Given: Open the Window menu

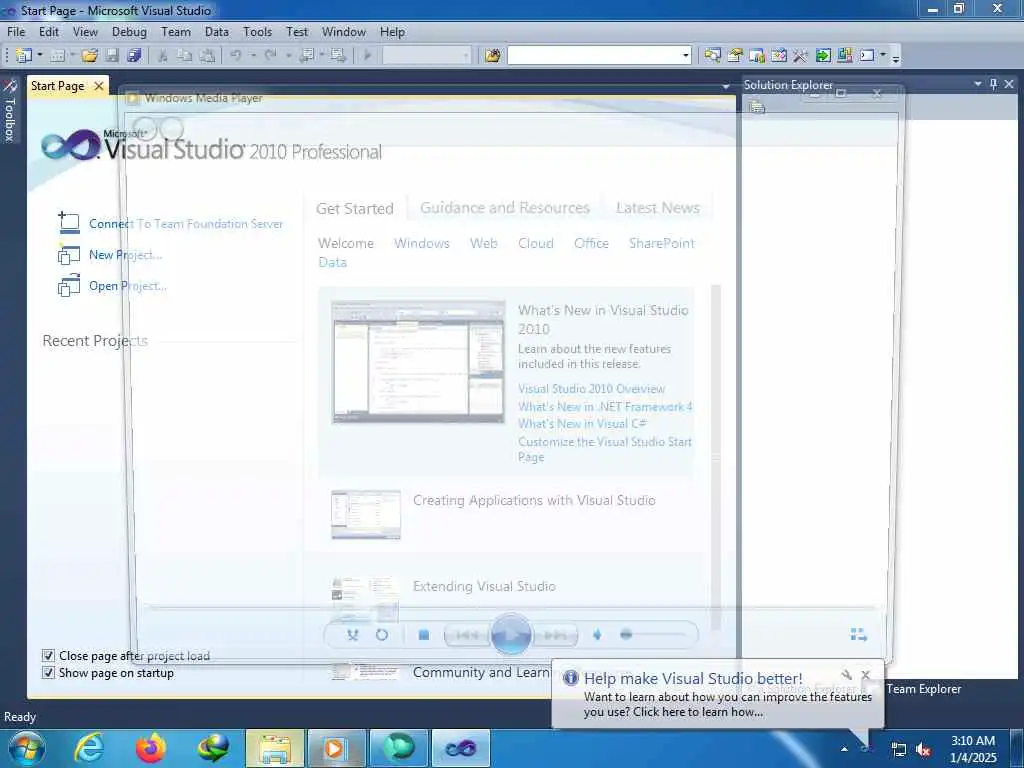Looking at the screenshot, I should point(344,31).
